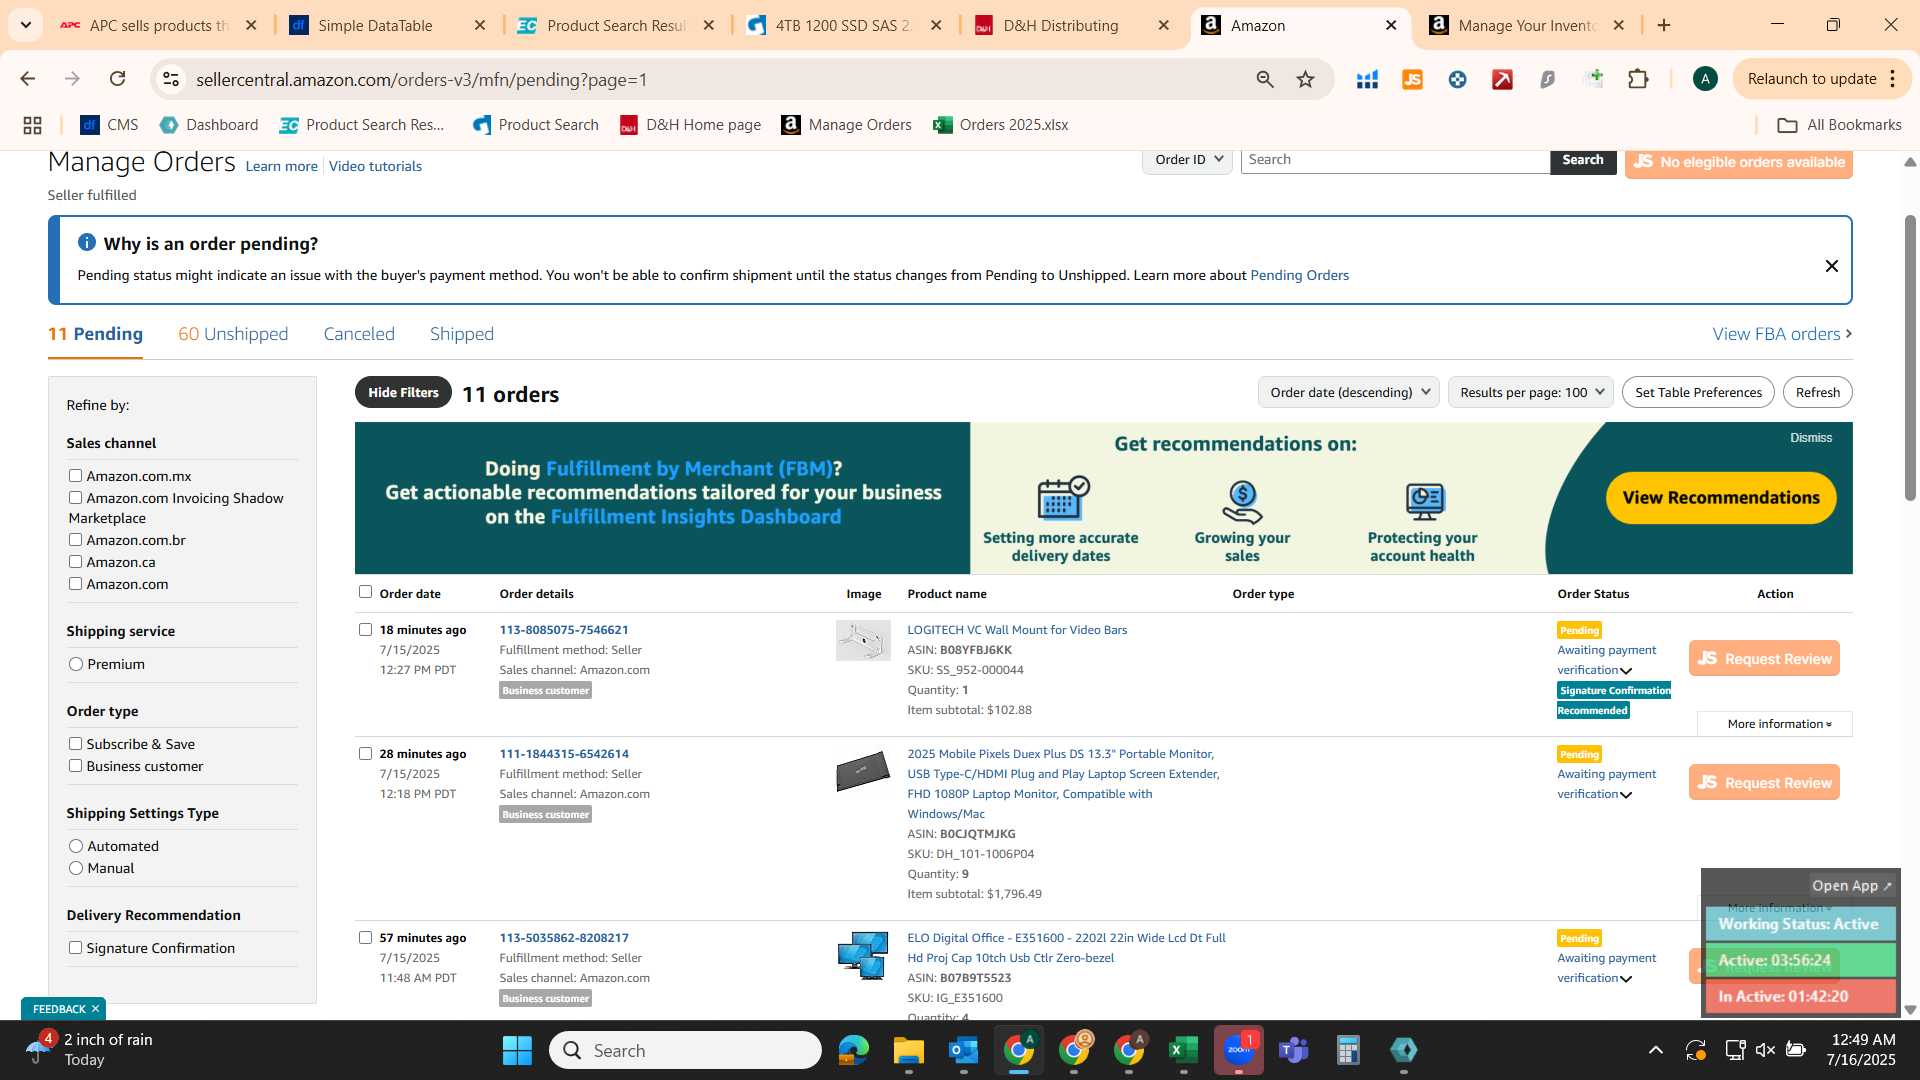Select Manual shipping settings type
The height and width of the screenshot is (1080, 1920).
coord(76,868)
